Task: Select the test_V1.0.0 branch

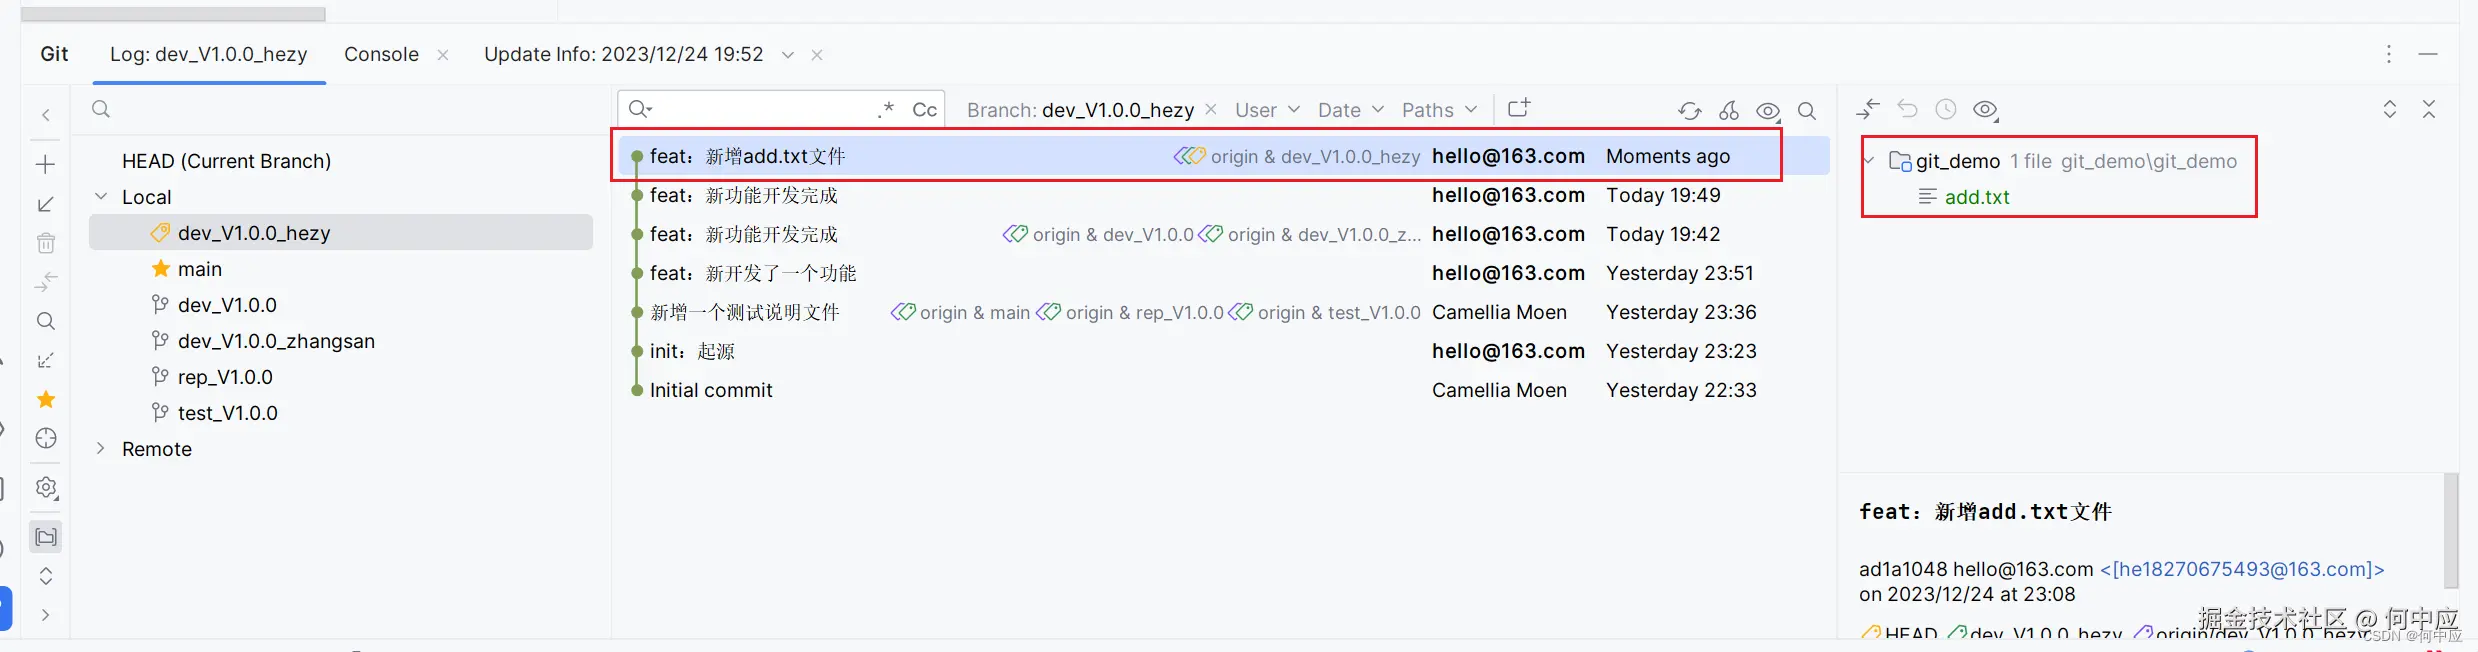Action: [228, 413]
